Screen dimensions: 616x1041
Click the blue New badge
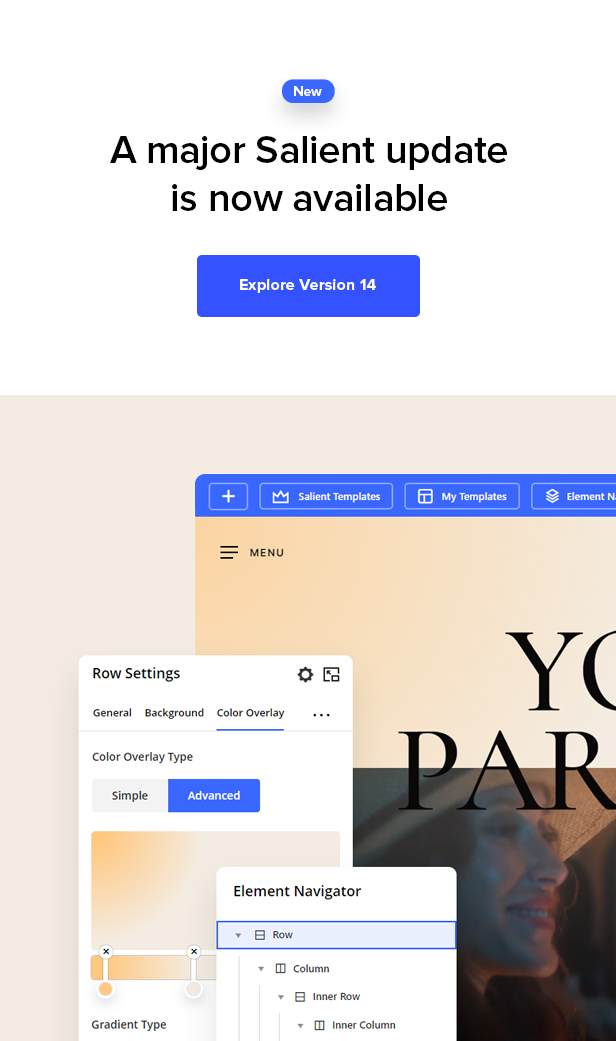(308, 91)
